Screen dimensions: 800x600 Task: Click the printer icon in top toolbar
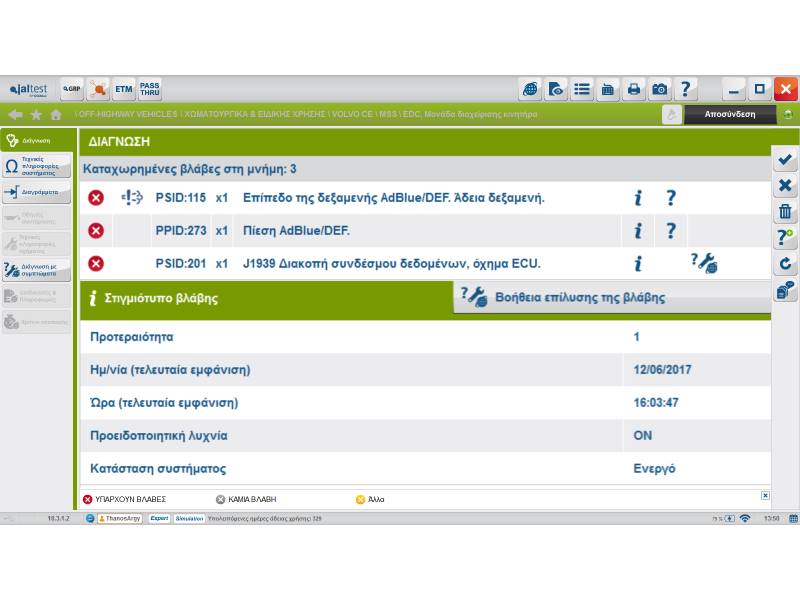pyautogui.click(x=633, y=89)
